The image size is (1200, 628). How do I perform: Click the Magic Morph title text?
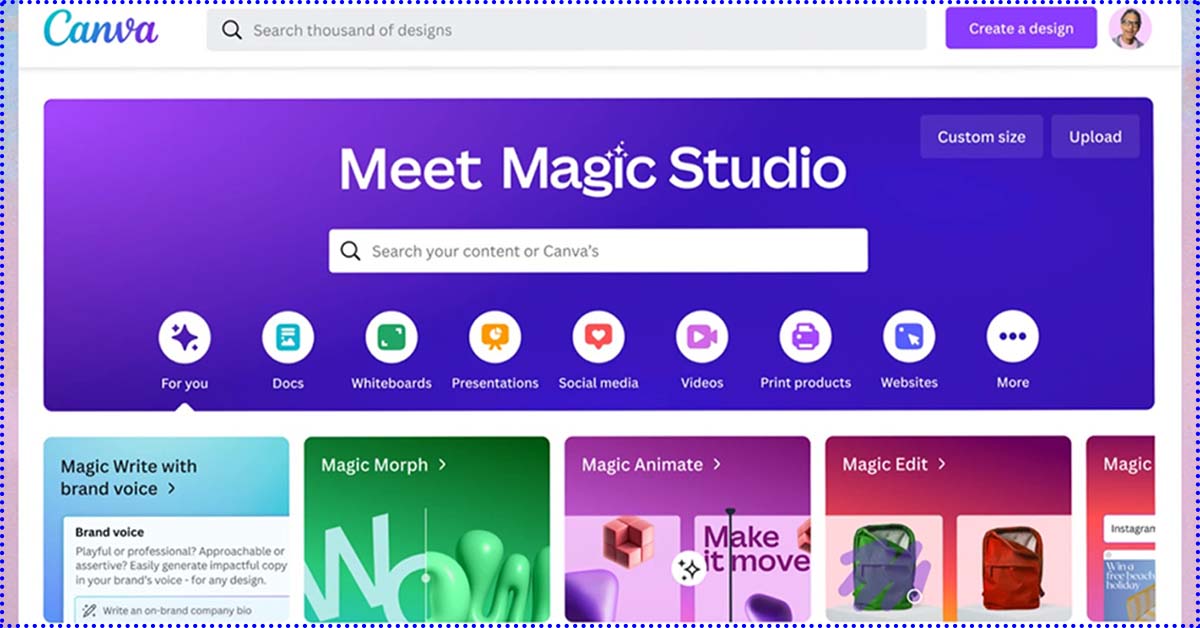coord(374,465)
